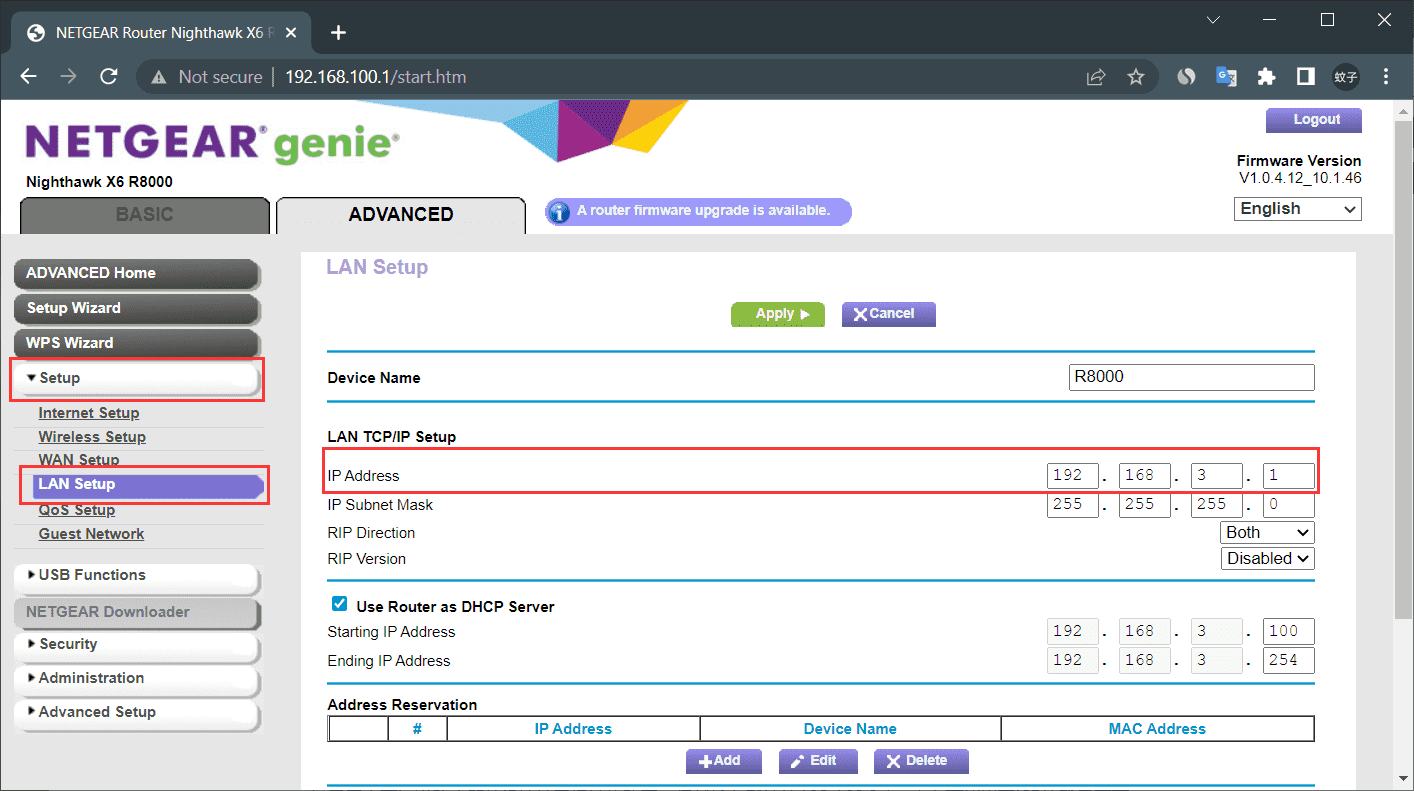Click the MAC Address column header
The height and width of the screenshot is (791, 1414).
tap(1157, 729)
